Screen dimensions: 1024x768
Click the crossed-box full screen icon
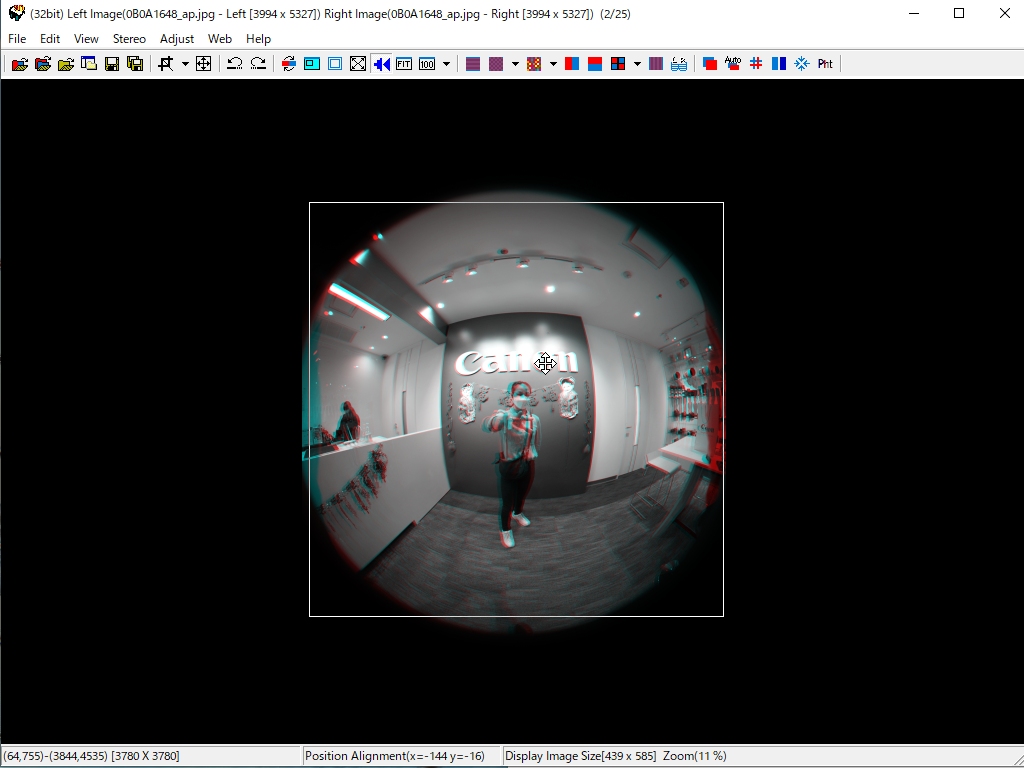[x=358, y=63]
